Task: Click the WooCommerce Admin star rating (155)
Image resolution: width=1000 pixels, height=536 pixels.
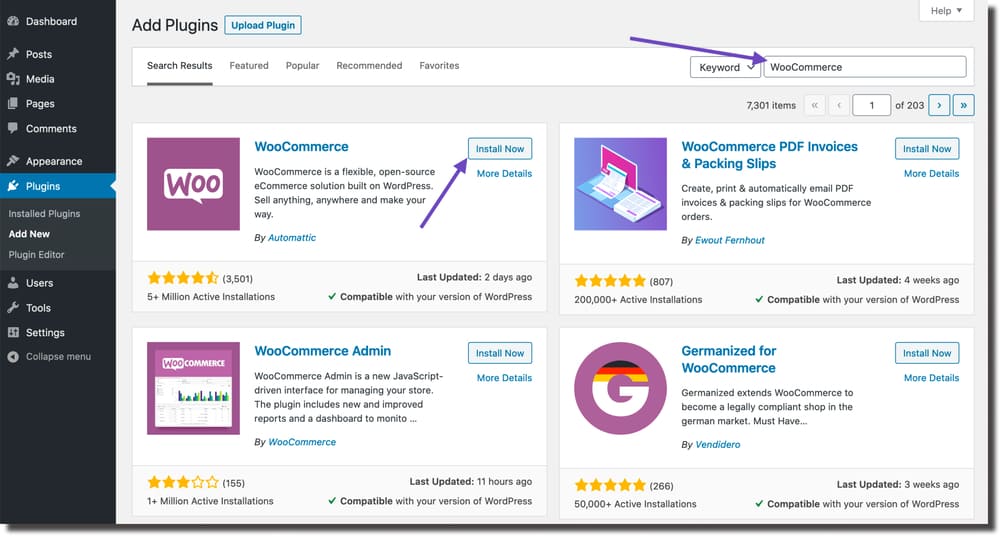Action: coord(183,482)
